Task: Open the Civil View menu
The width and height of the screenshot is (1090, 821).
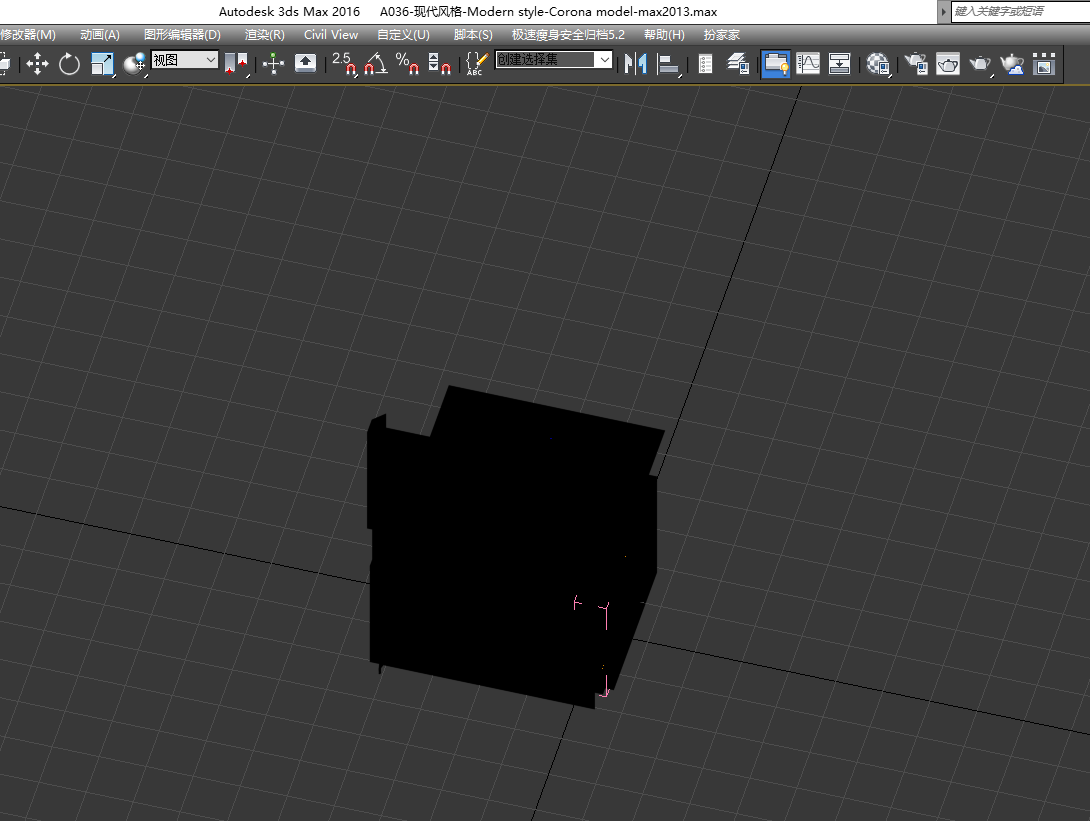Action: coord(331,34)
